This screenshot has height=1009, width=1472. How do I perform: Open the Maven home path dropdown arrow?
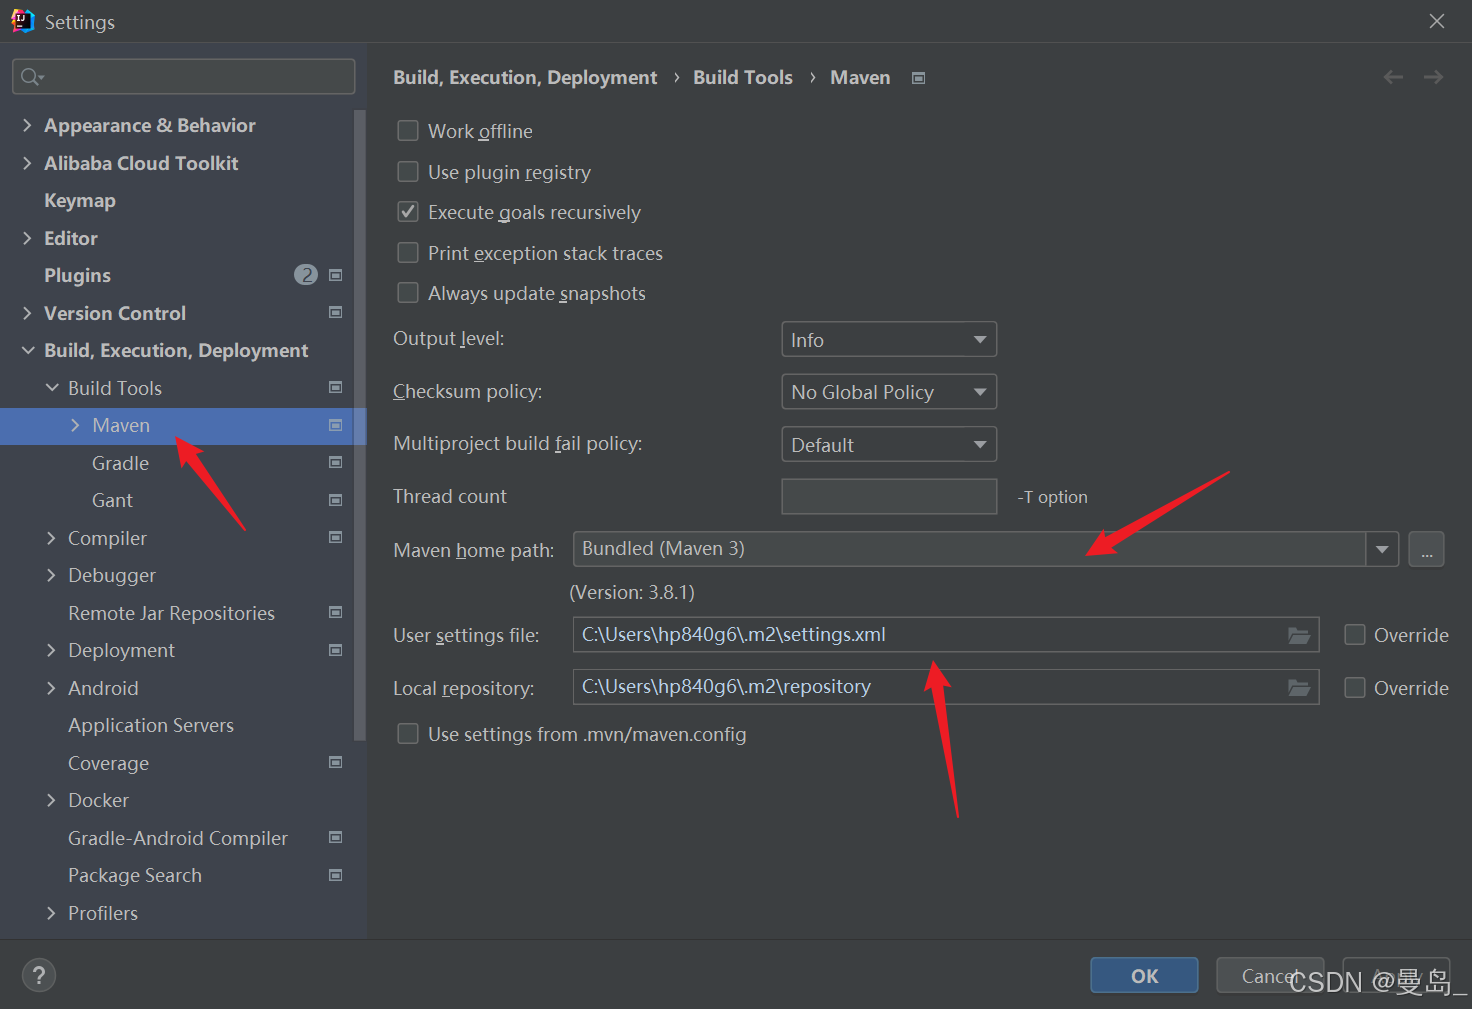(x=1382, y=549)
